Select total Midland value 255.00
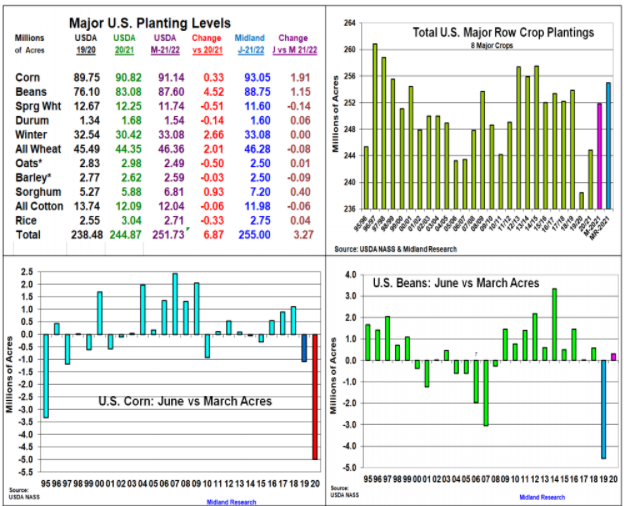 point(254,235)
